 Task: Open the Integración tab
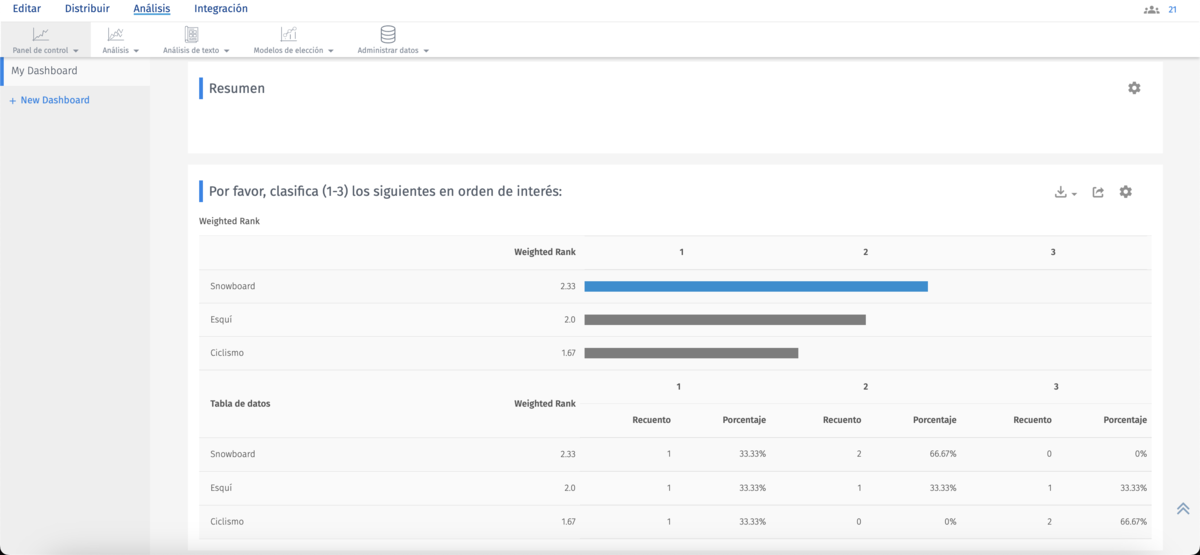click(x=221, y=9)
